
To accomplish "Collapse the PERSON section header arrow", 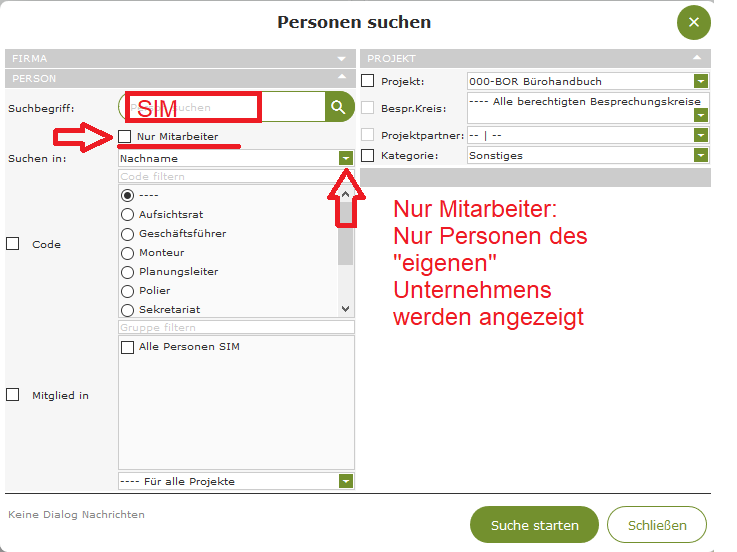I will coord(342,78).
